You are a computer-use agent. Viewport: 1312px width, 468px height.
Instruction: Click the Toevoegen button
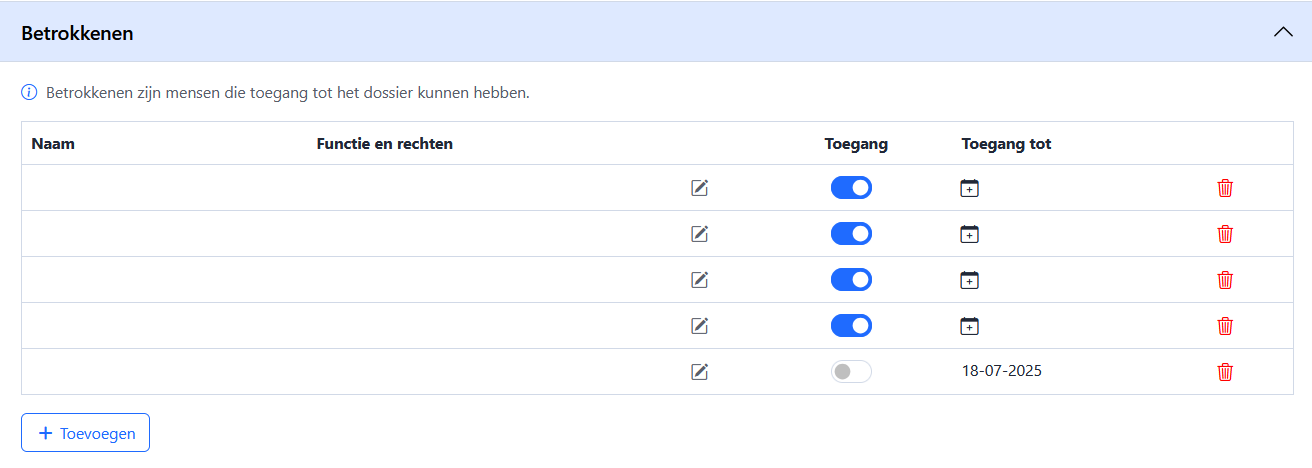tap(86, 433)
